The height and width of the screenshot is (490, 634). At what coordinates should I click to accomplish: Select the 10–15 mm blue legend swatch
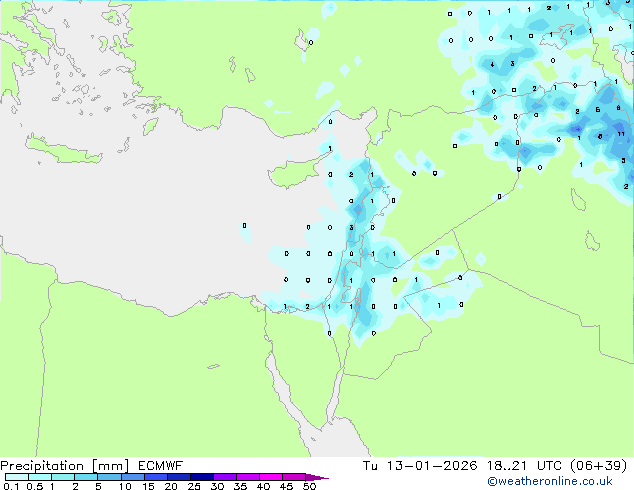[x=132, y=477]
